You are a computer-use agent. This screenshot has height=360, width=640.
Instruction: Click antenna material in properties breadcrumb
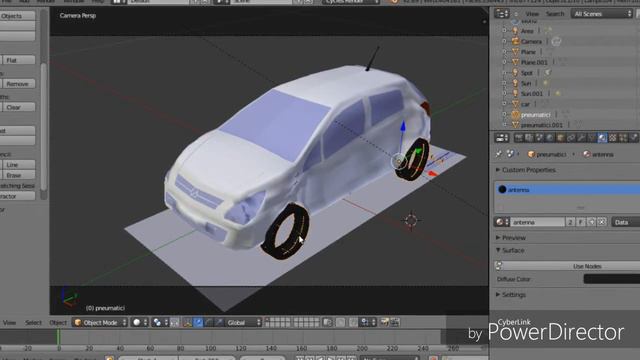pos(598,154)
